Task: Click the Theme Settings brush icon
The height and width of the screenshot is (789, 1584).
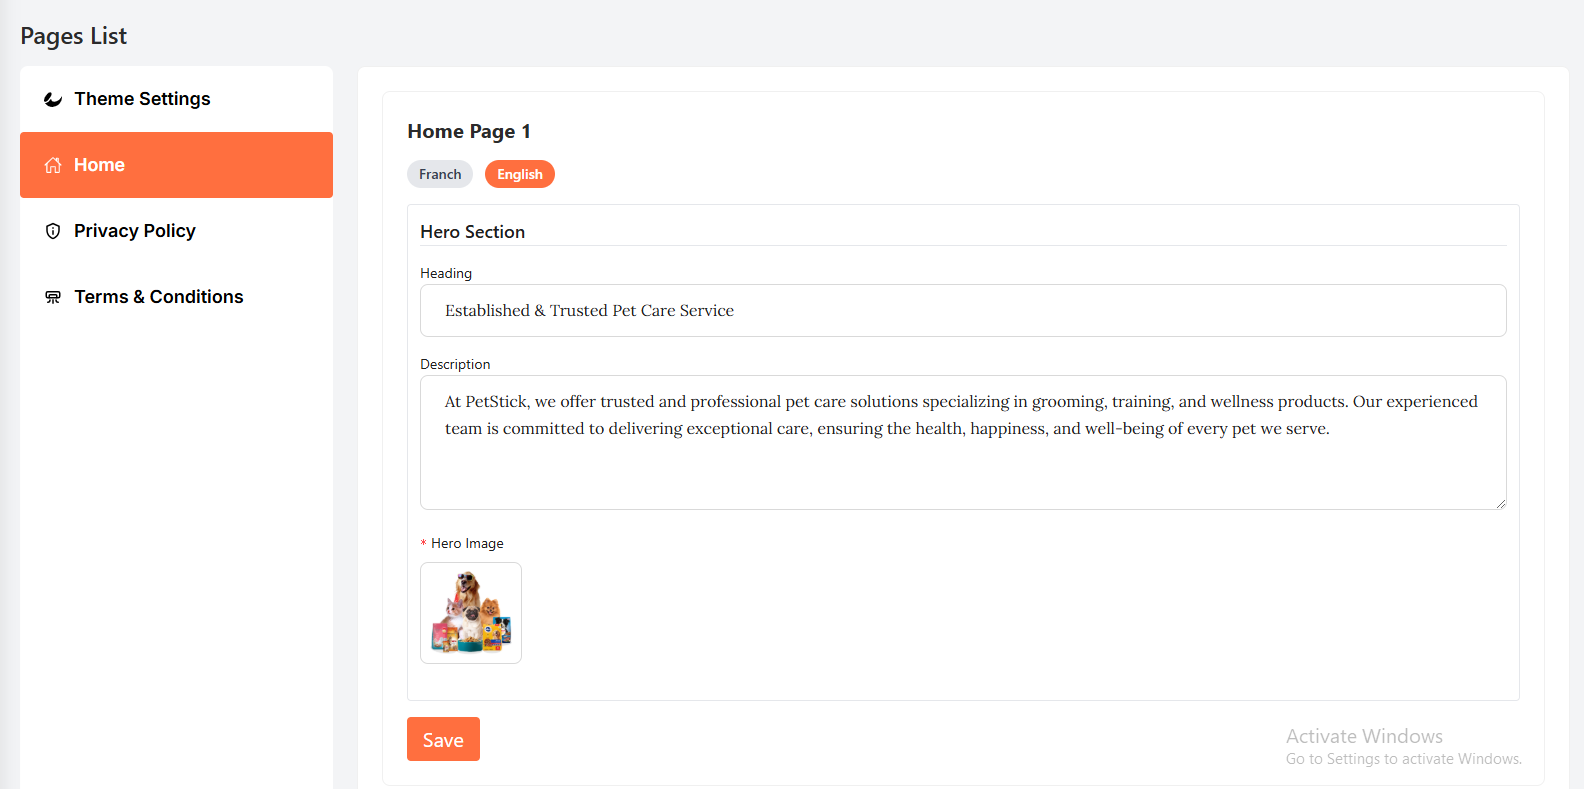Action: [53, 99]
